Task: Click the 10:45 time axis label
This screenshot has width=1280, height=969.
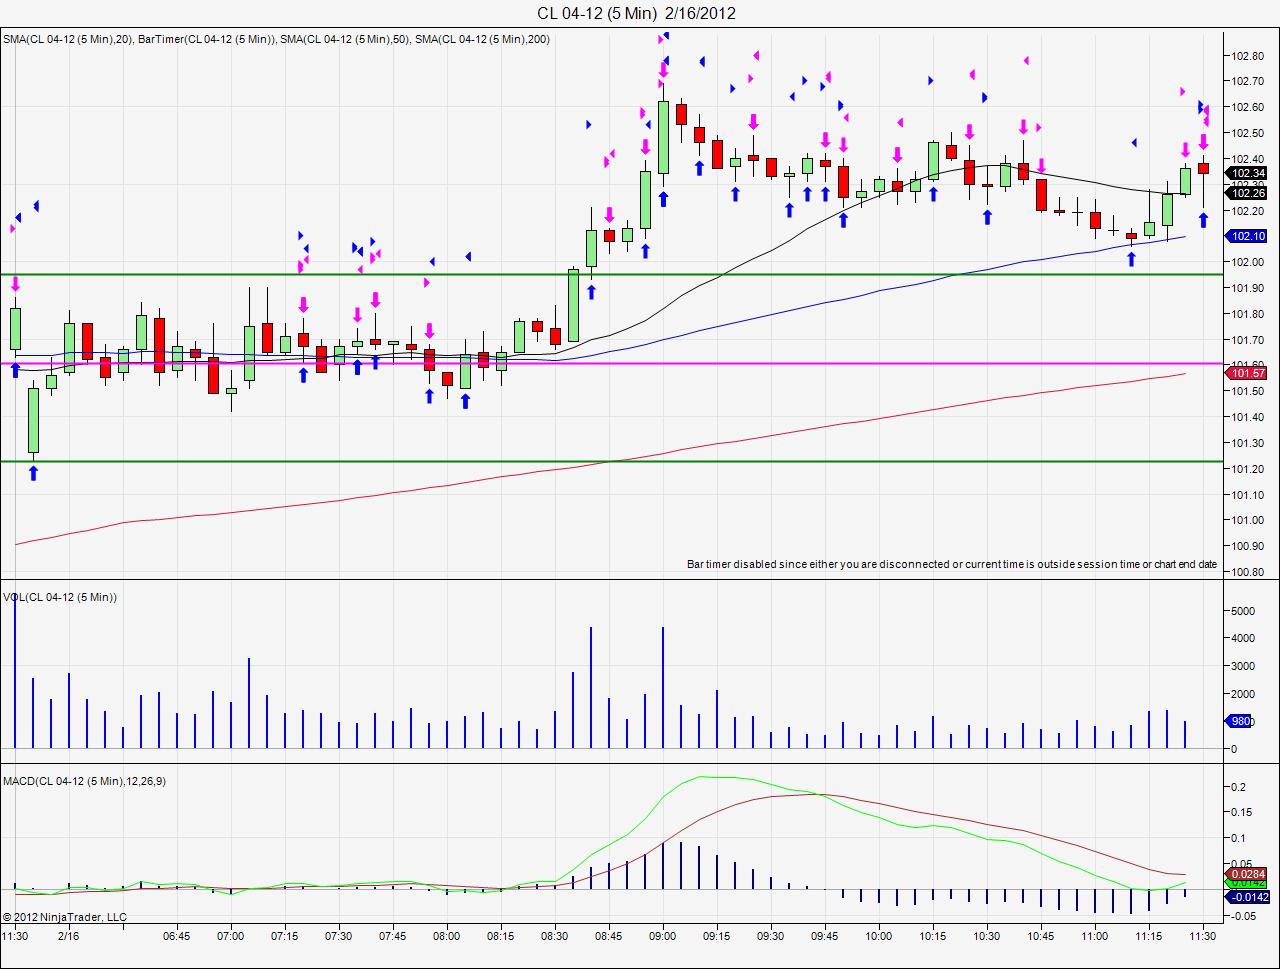Action: [x=1041, y=936]
